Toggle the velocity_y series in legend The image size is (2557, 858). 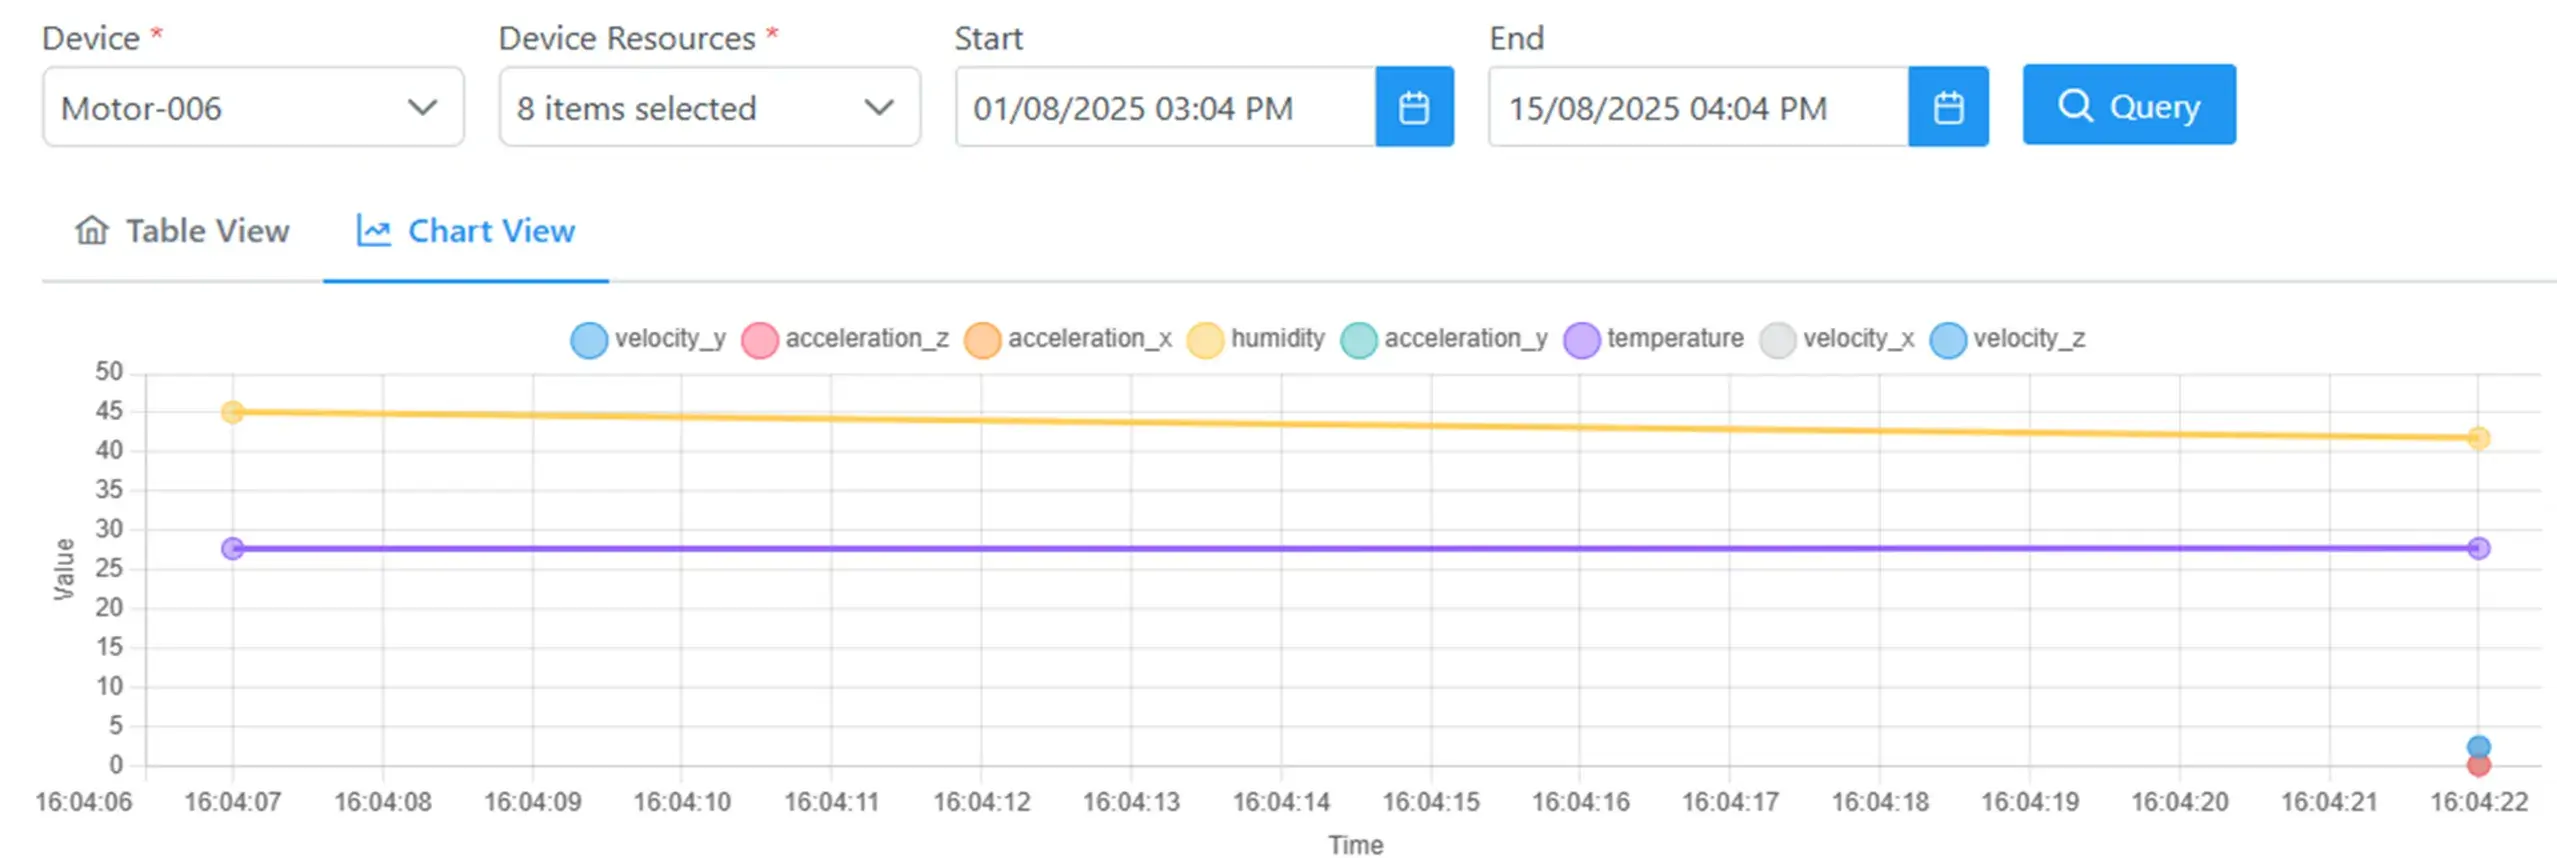pyautogui.click(x=589, y=340)
